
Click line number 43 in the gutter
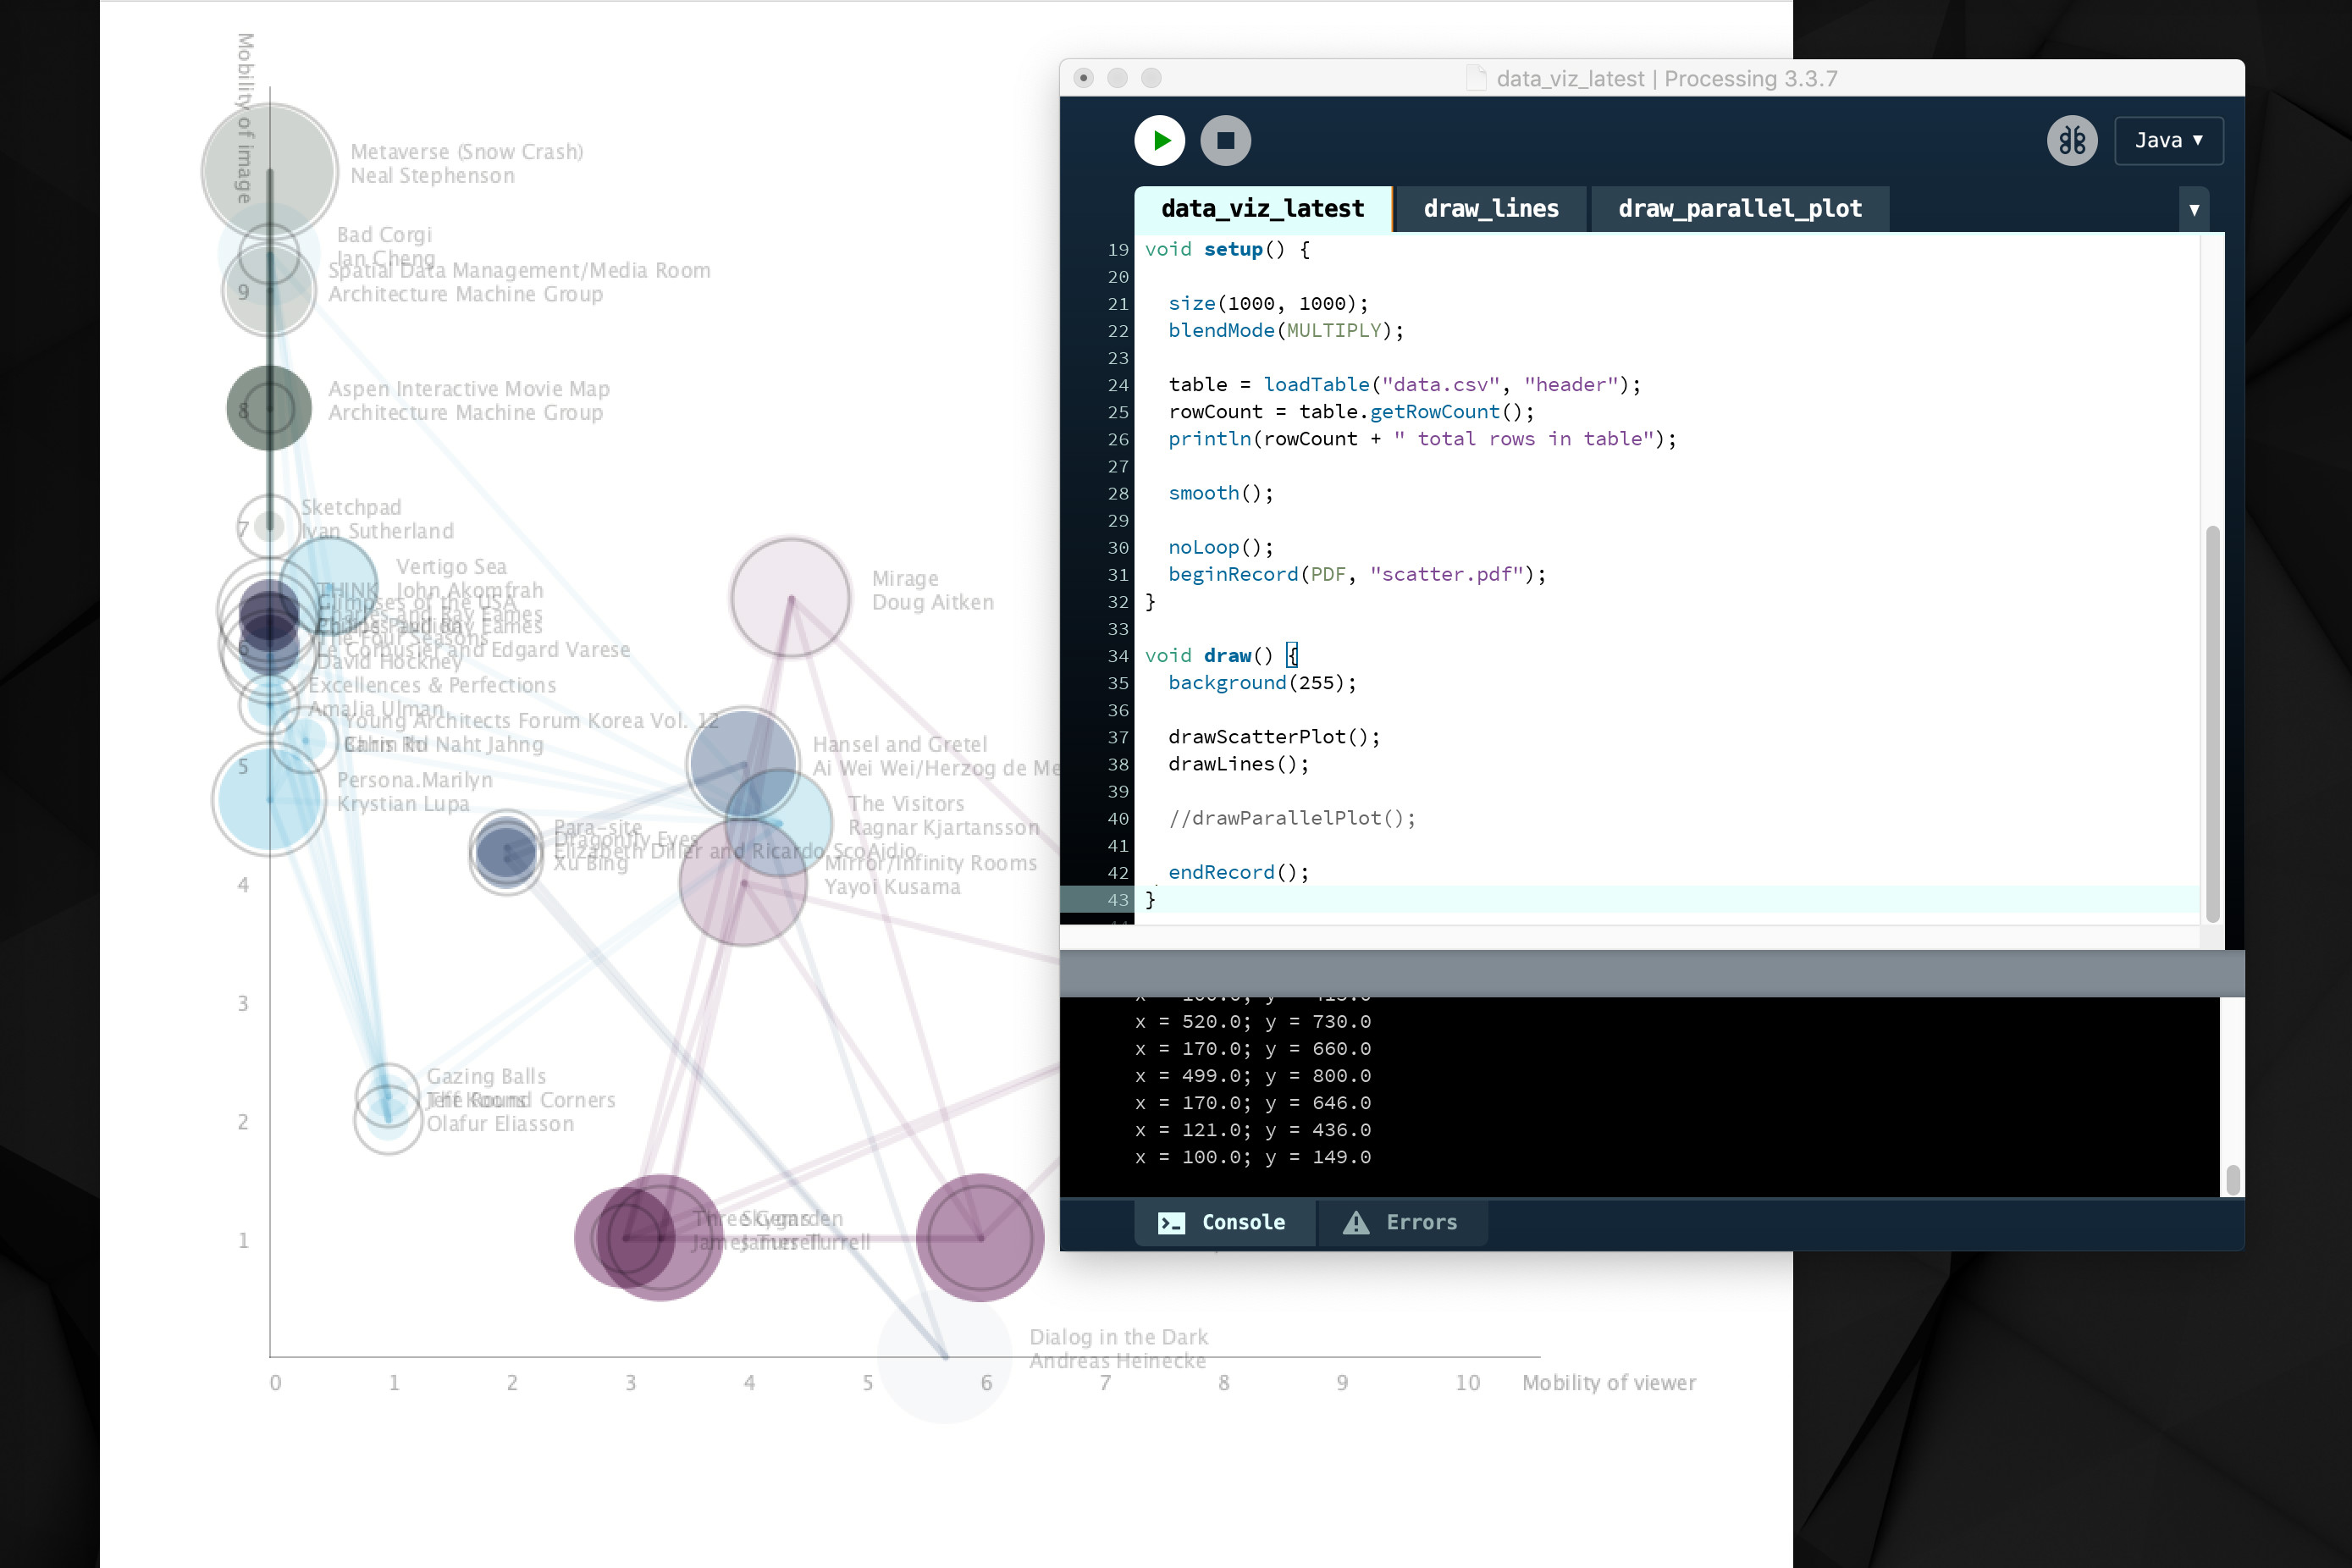1117,899
